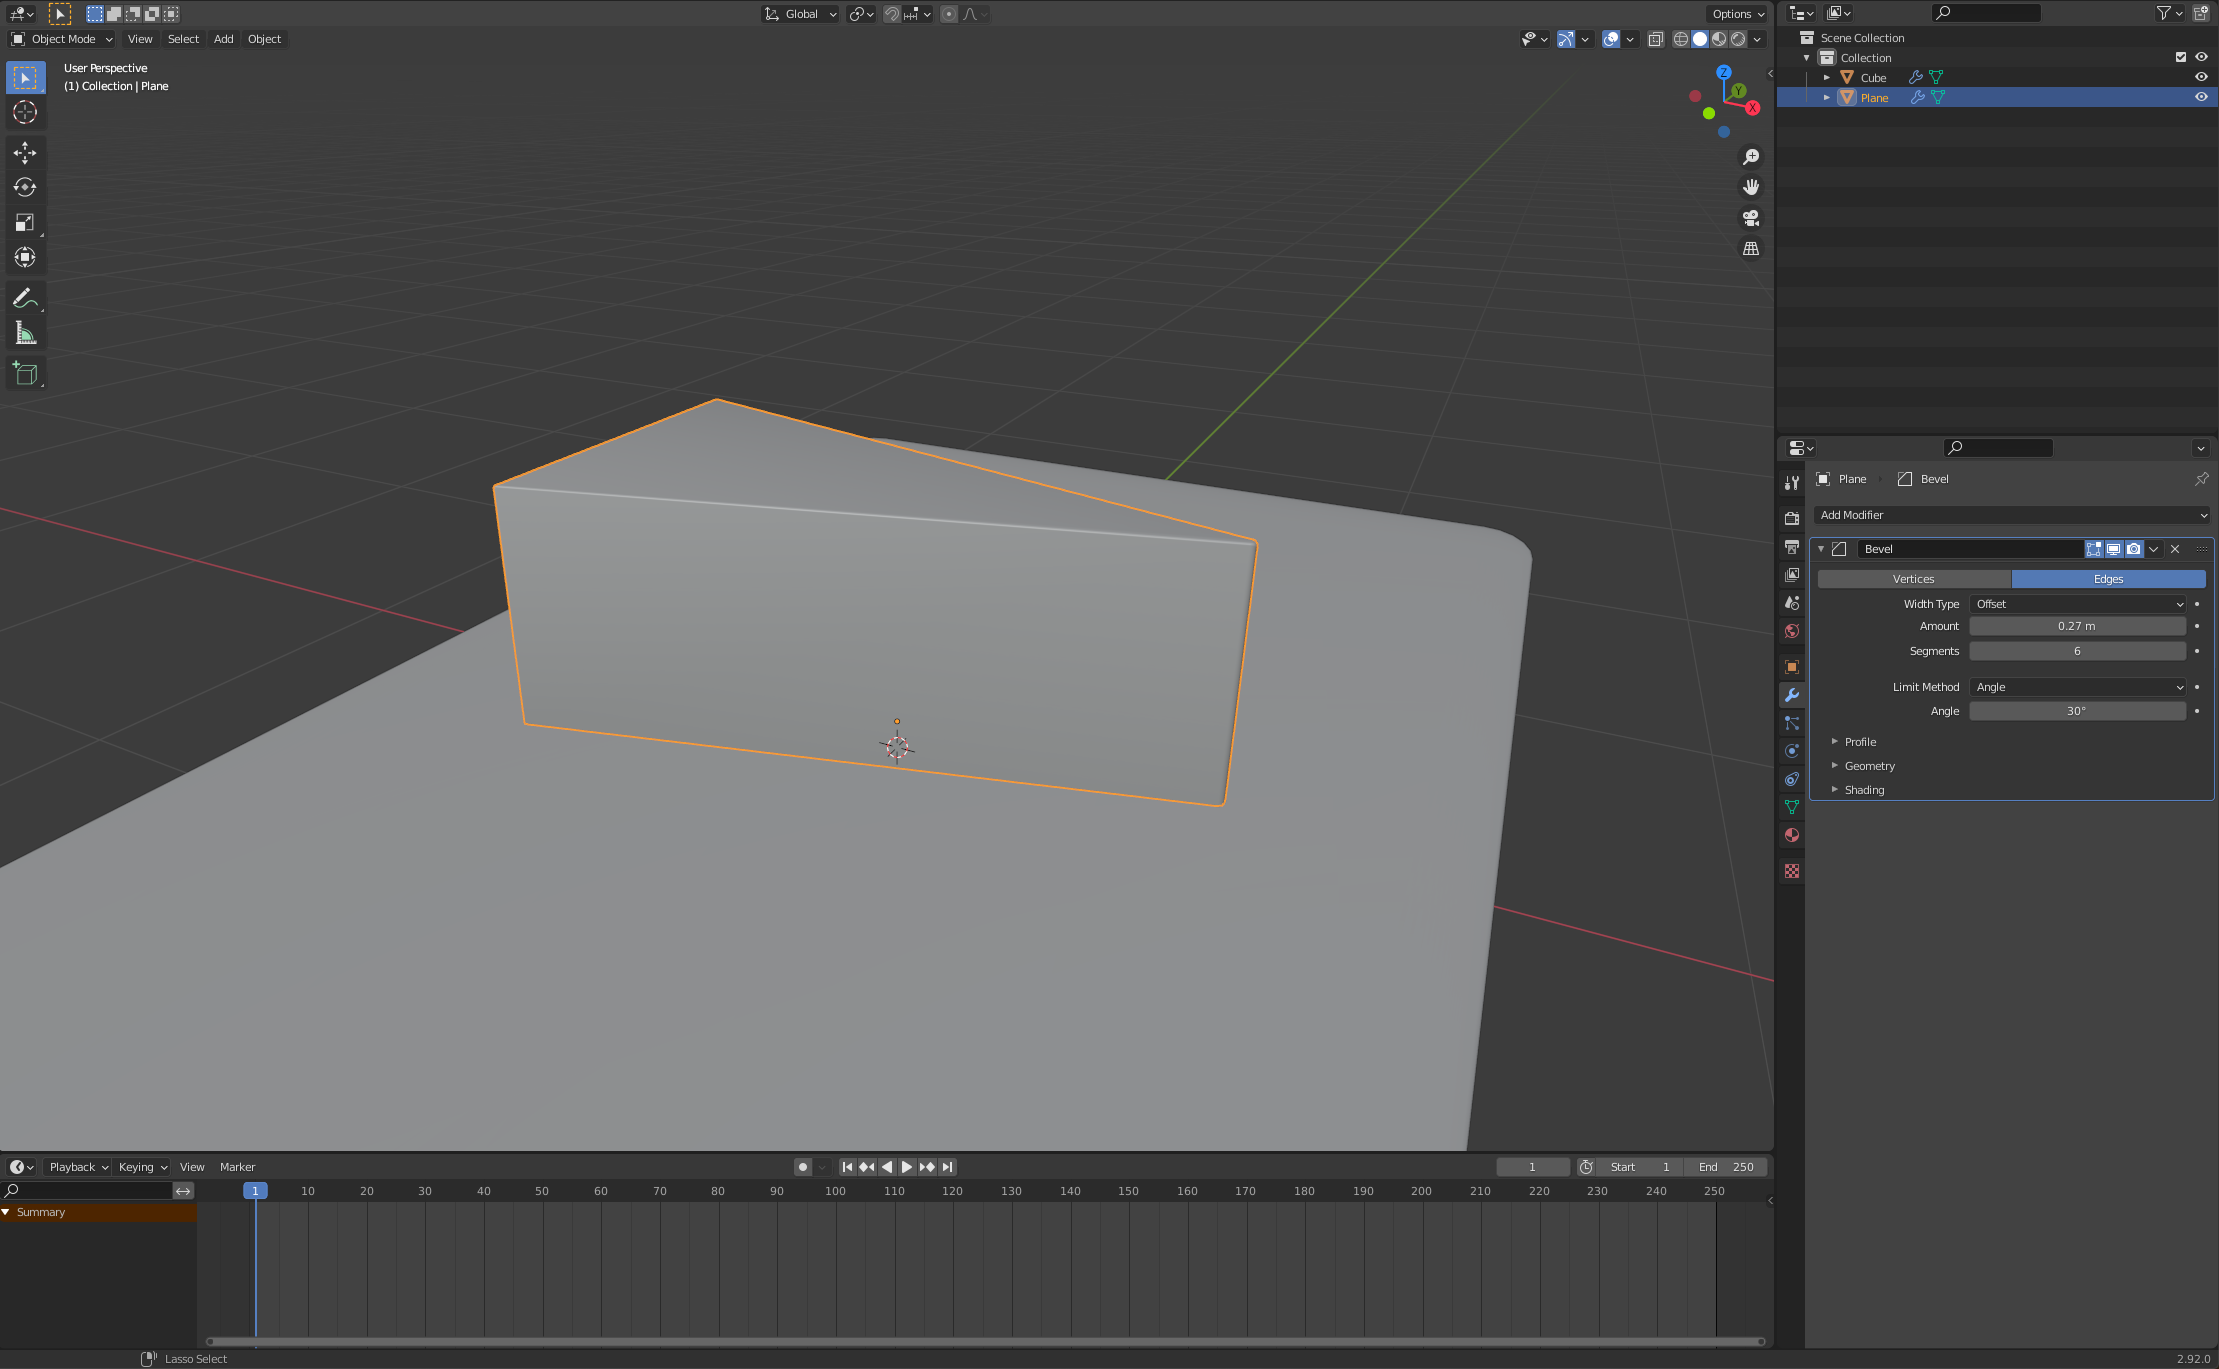This screenshot has width=2219, height=1369.
Task: Select the Move tool in toolbar
Action: (25, 151)
